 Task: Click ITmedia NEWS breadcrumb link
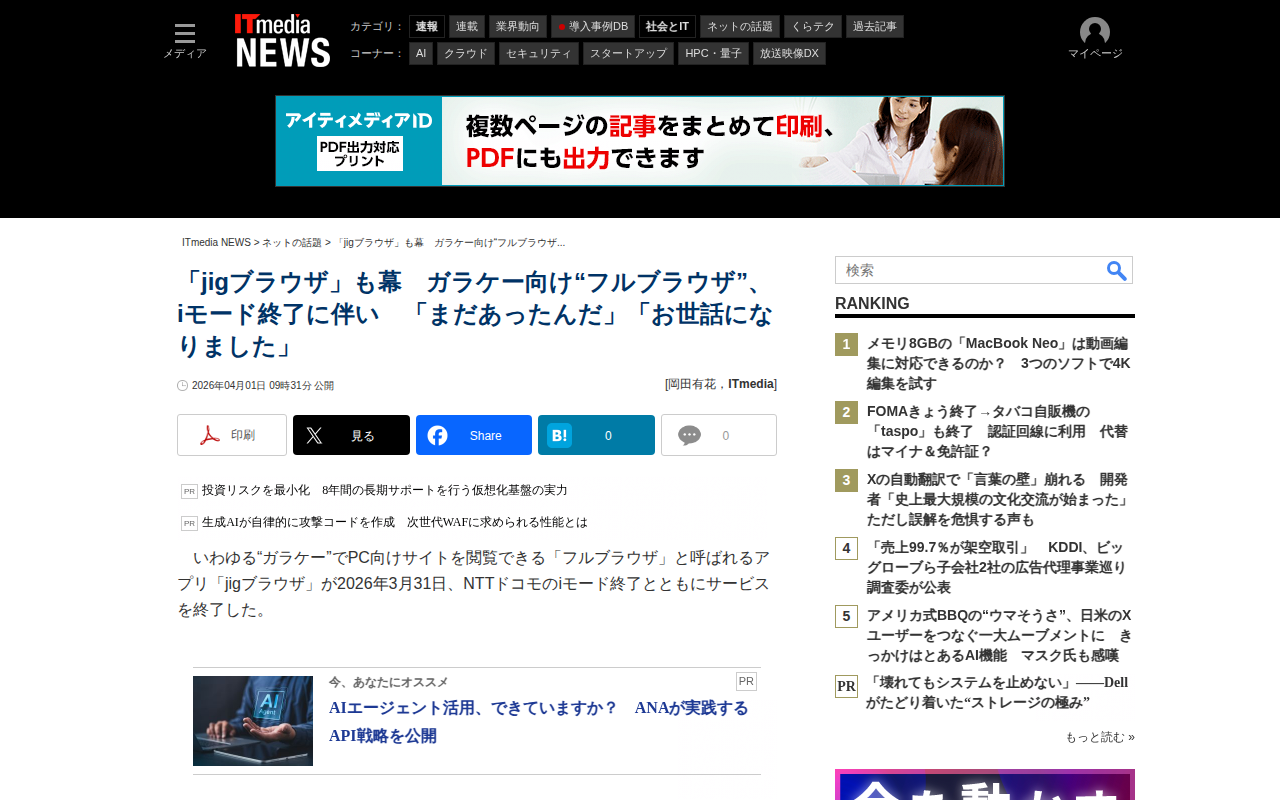pos(216,243)
